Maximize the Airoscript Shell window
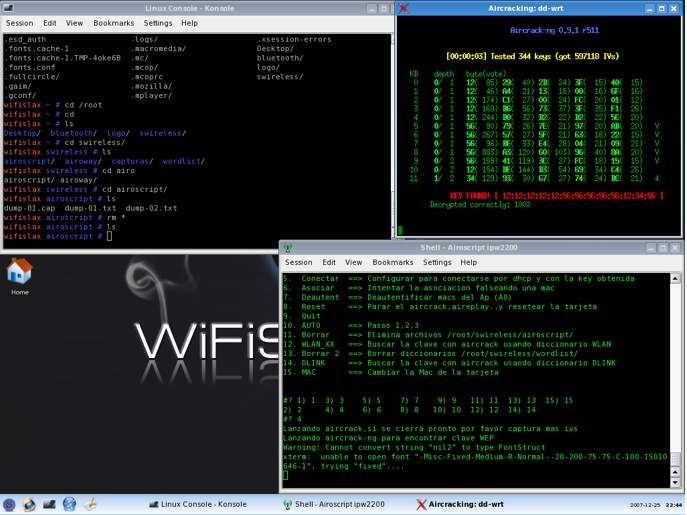The width and height of the screenshot is (687, 515). [x=663, y=248]
